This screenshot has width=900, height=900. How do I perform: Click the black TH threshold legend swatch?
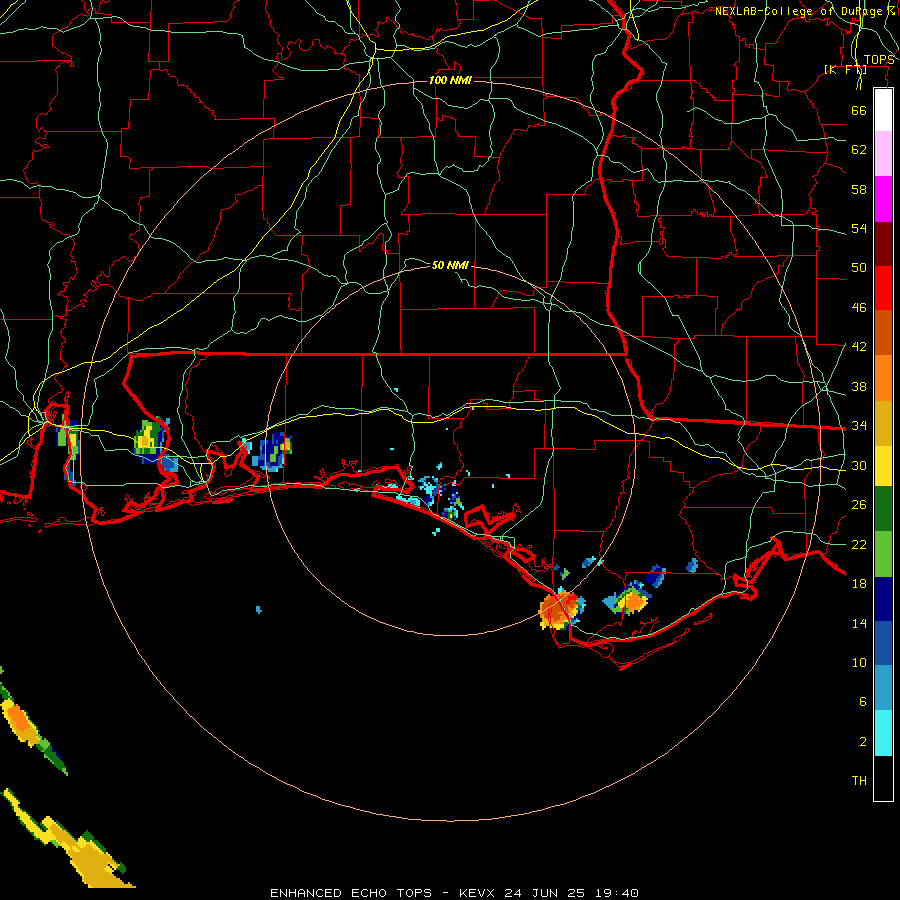883,778
